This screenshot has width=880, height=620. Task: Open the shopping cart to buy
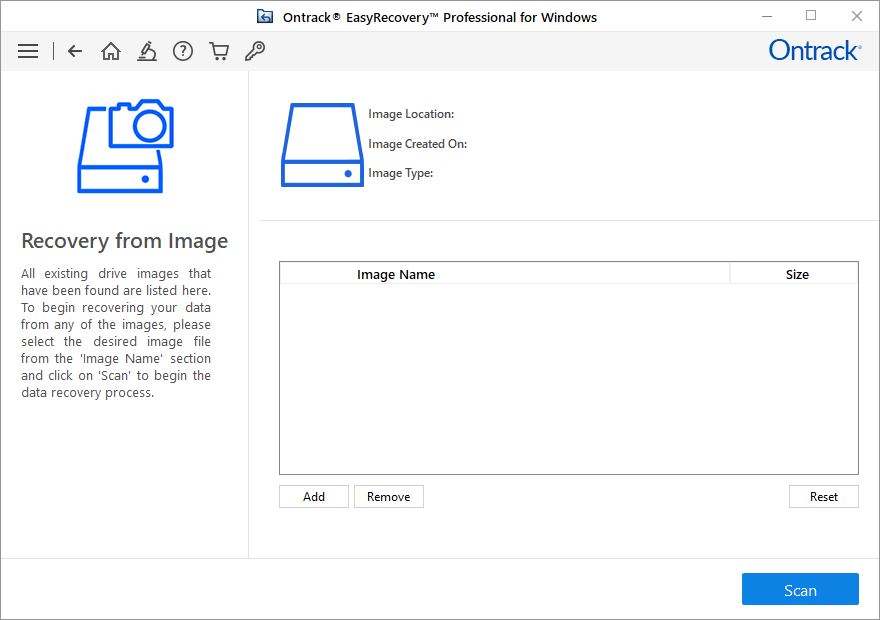click(x=219, y=51)
